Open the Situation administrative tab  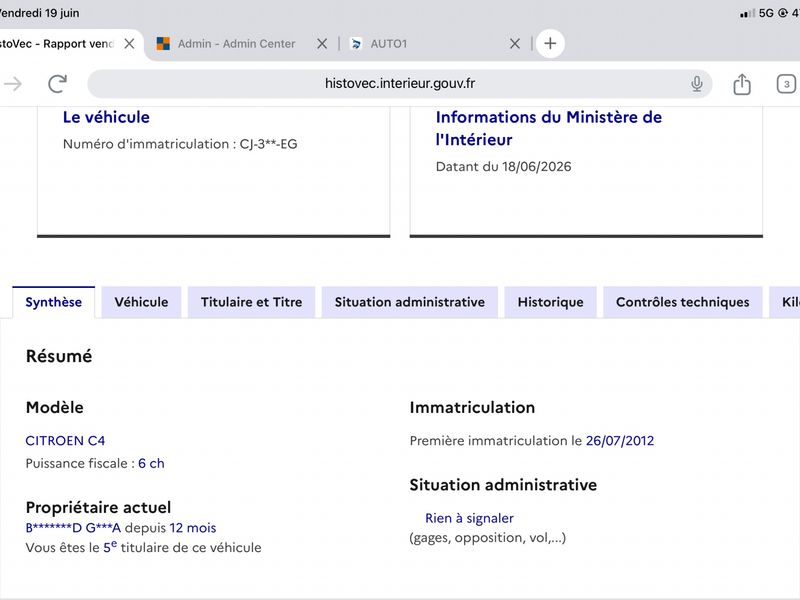point(410,302)
